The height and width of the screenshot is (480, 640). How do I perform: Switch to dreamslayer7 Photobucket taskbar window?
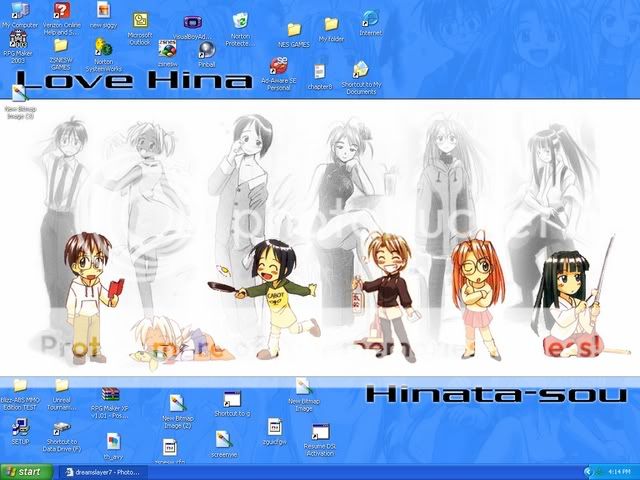tap(100, 471)
